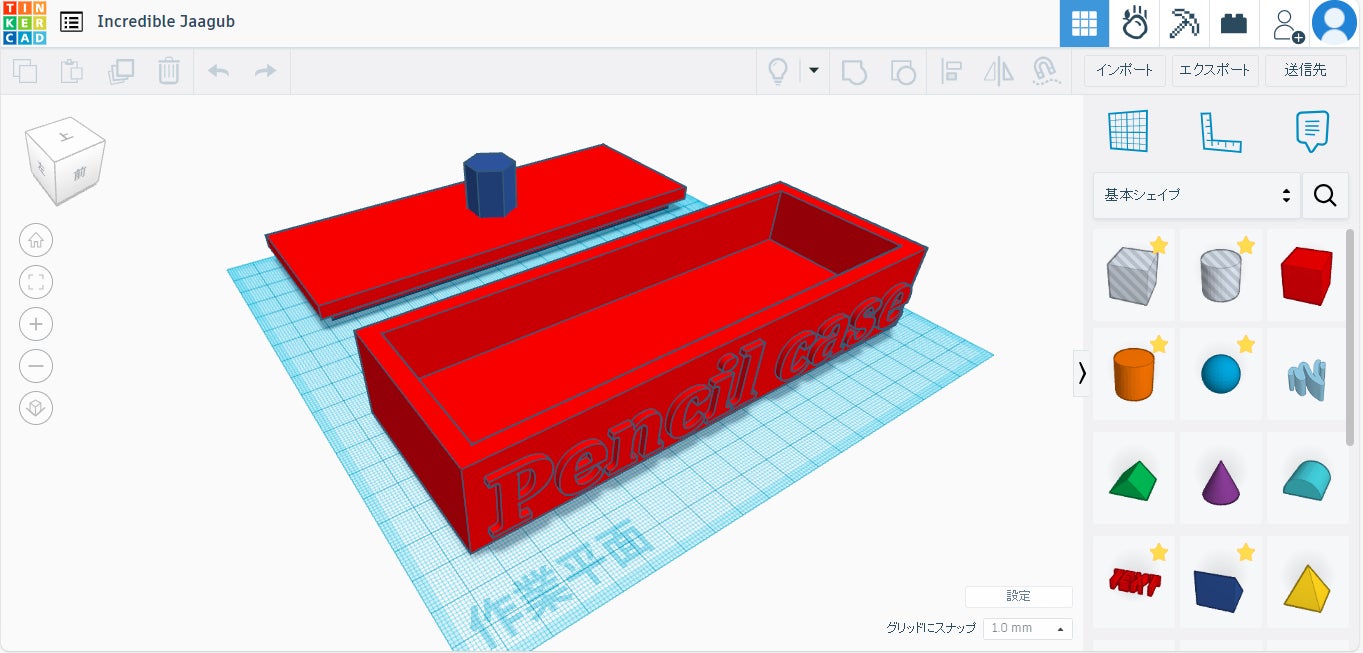Redo the last action
Screen dimensions: 1363x653
265,71
